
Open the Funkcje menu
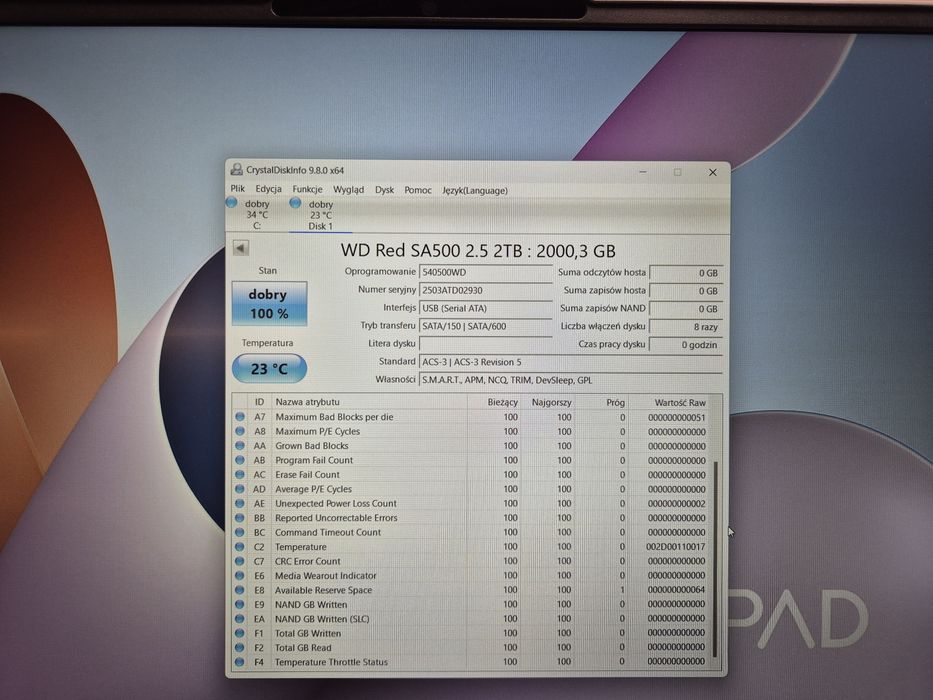307,189
